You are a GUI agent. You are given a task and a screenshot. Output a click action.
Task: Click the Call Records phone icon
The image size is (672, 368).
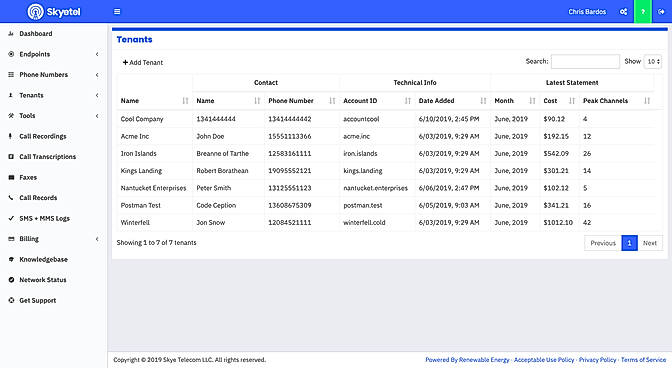(x=11, y=197)
